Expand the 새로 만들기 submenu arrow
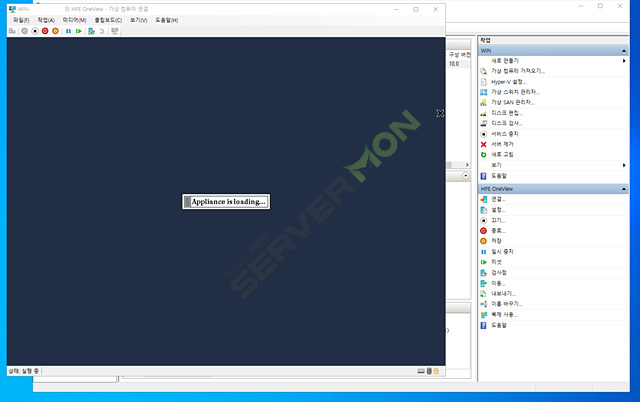640x402 pixels. (x=624, y=61)
